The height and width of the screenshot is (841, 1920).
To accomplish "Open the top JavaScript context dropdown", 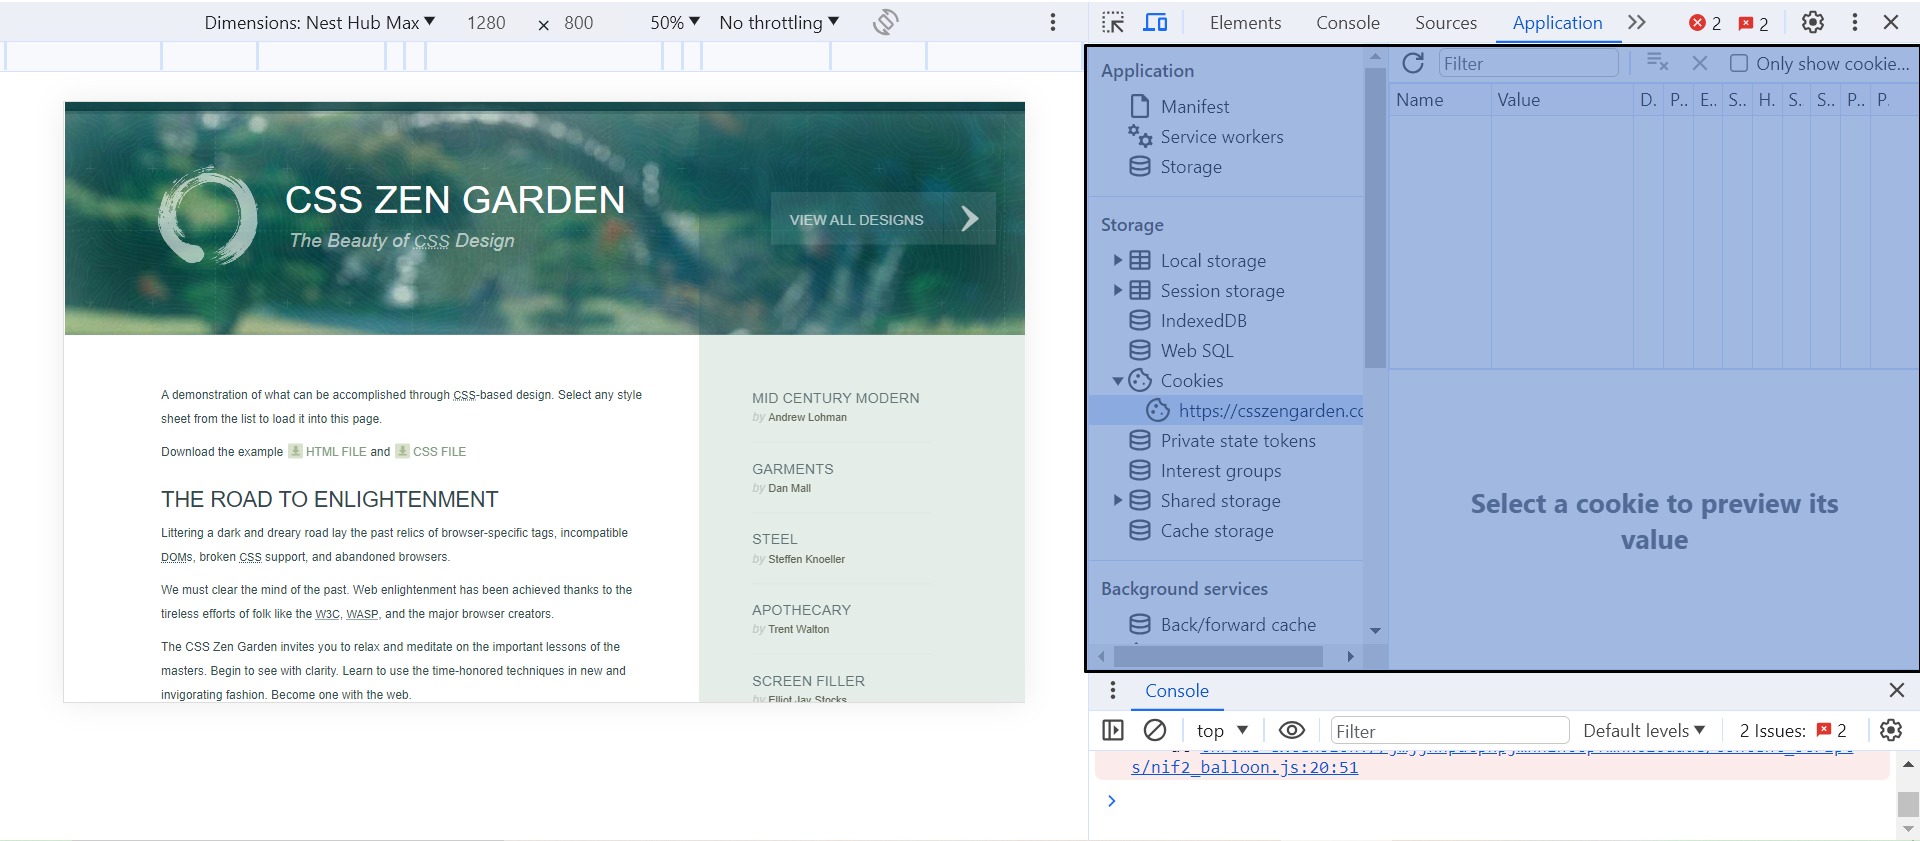I will tap(1222, 730).
